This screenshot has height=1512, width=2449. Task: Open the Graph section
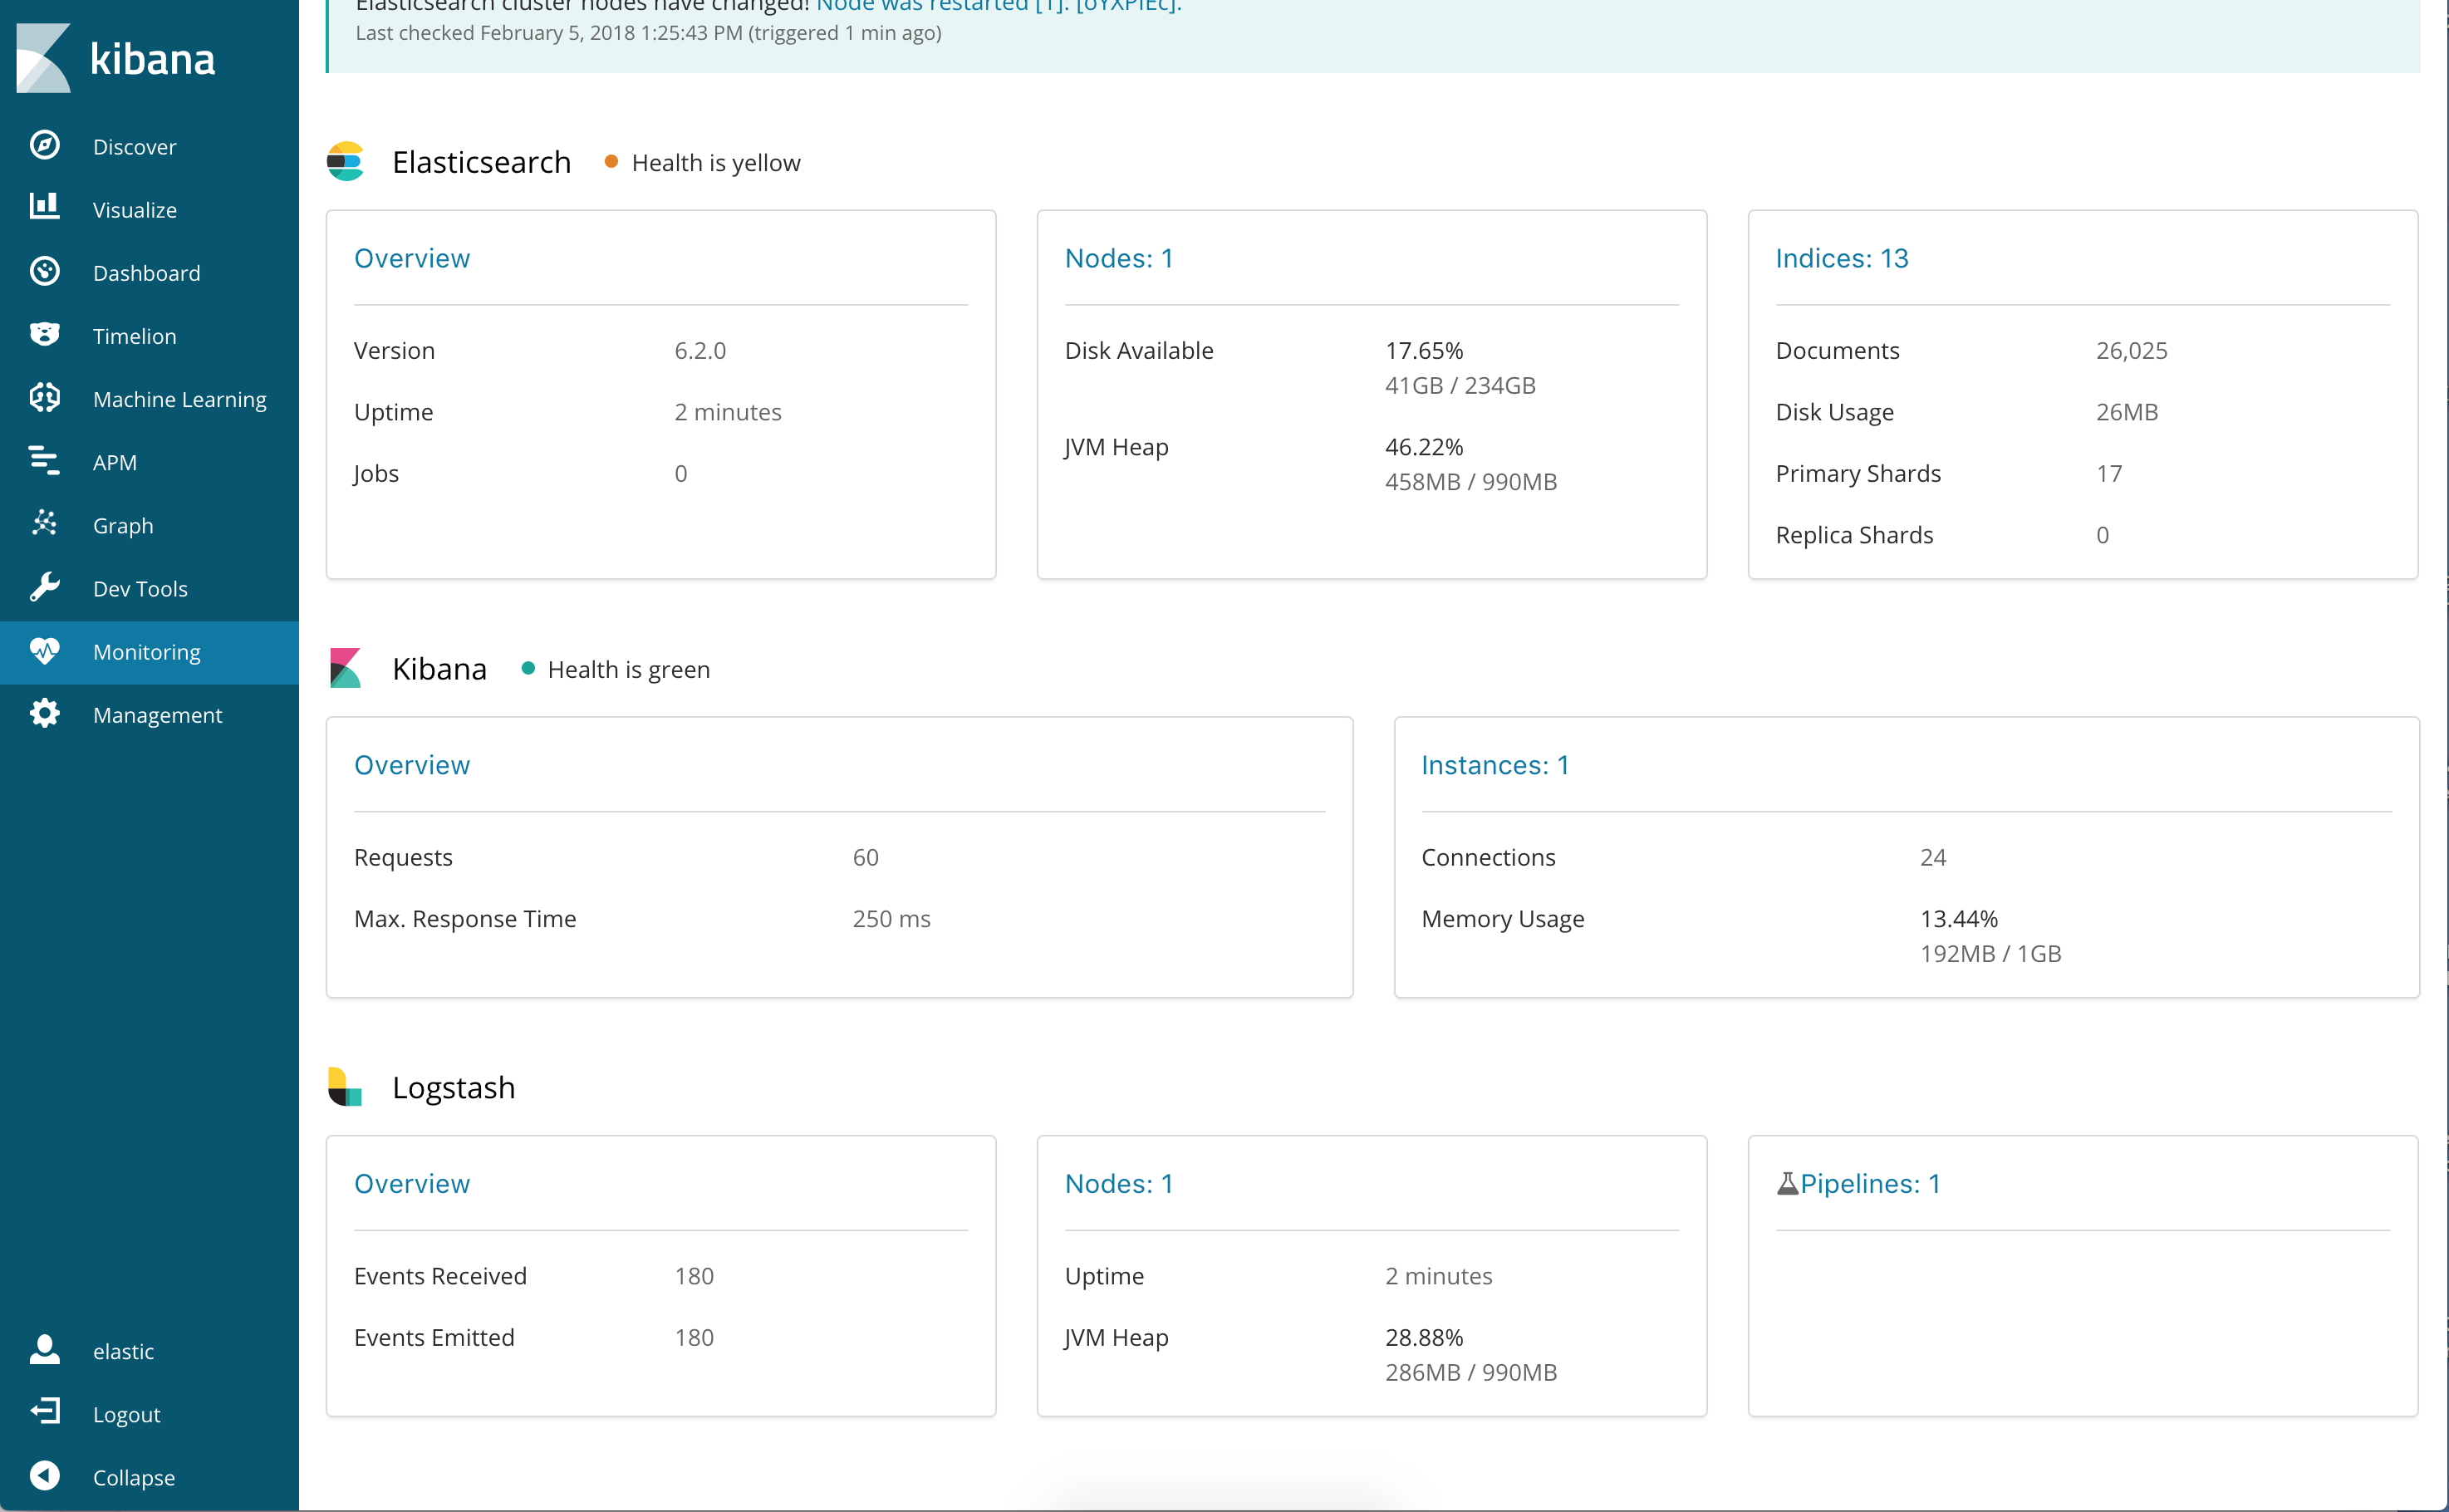tap(122, 523)
